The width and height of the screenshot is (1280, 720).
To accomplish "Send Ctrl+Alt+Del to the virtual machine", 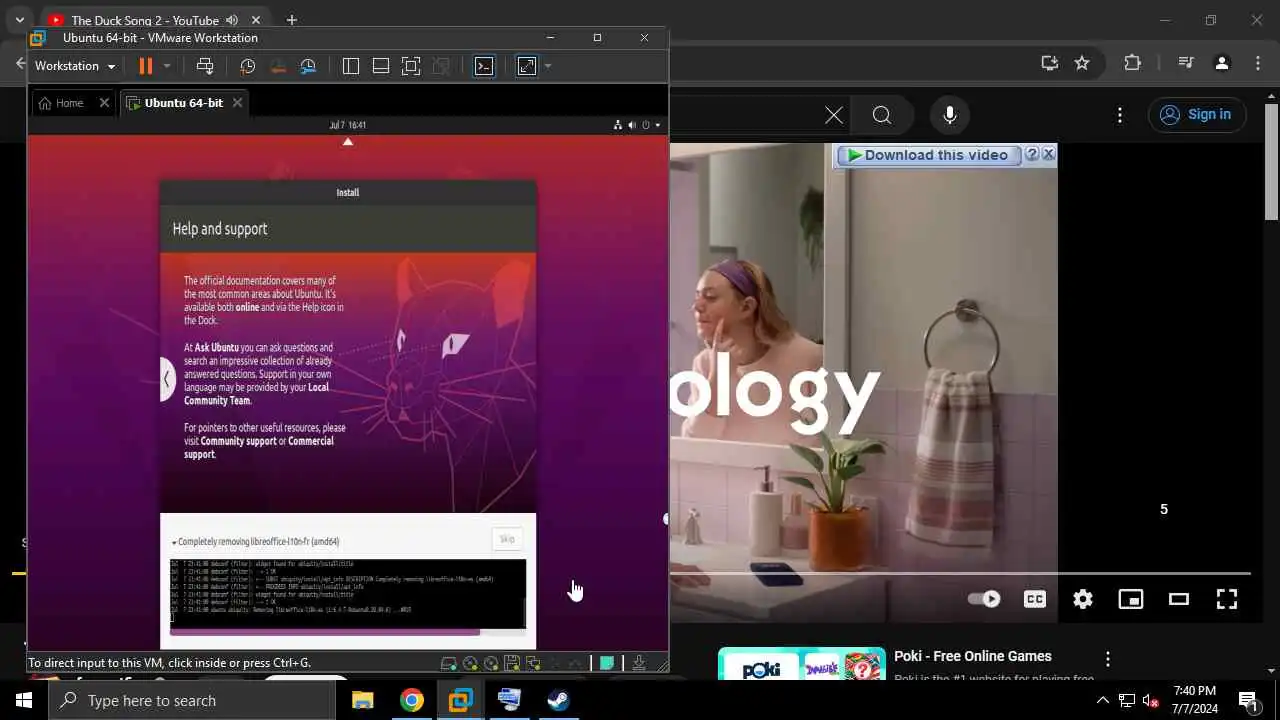I will point(205,66).
